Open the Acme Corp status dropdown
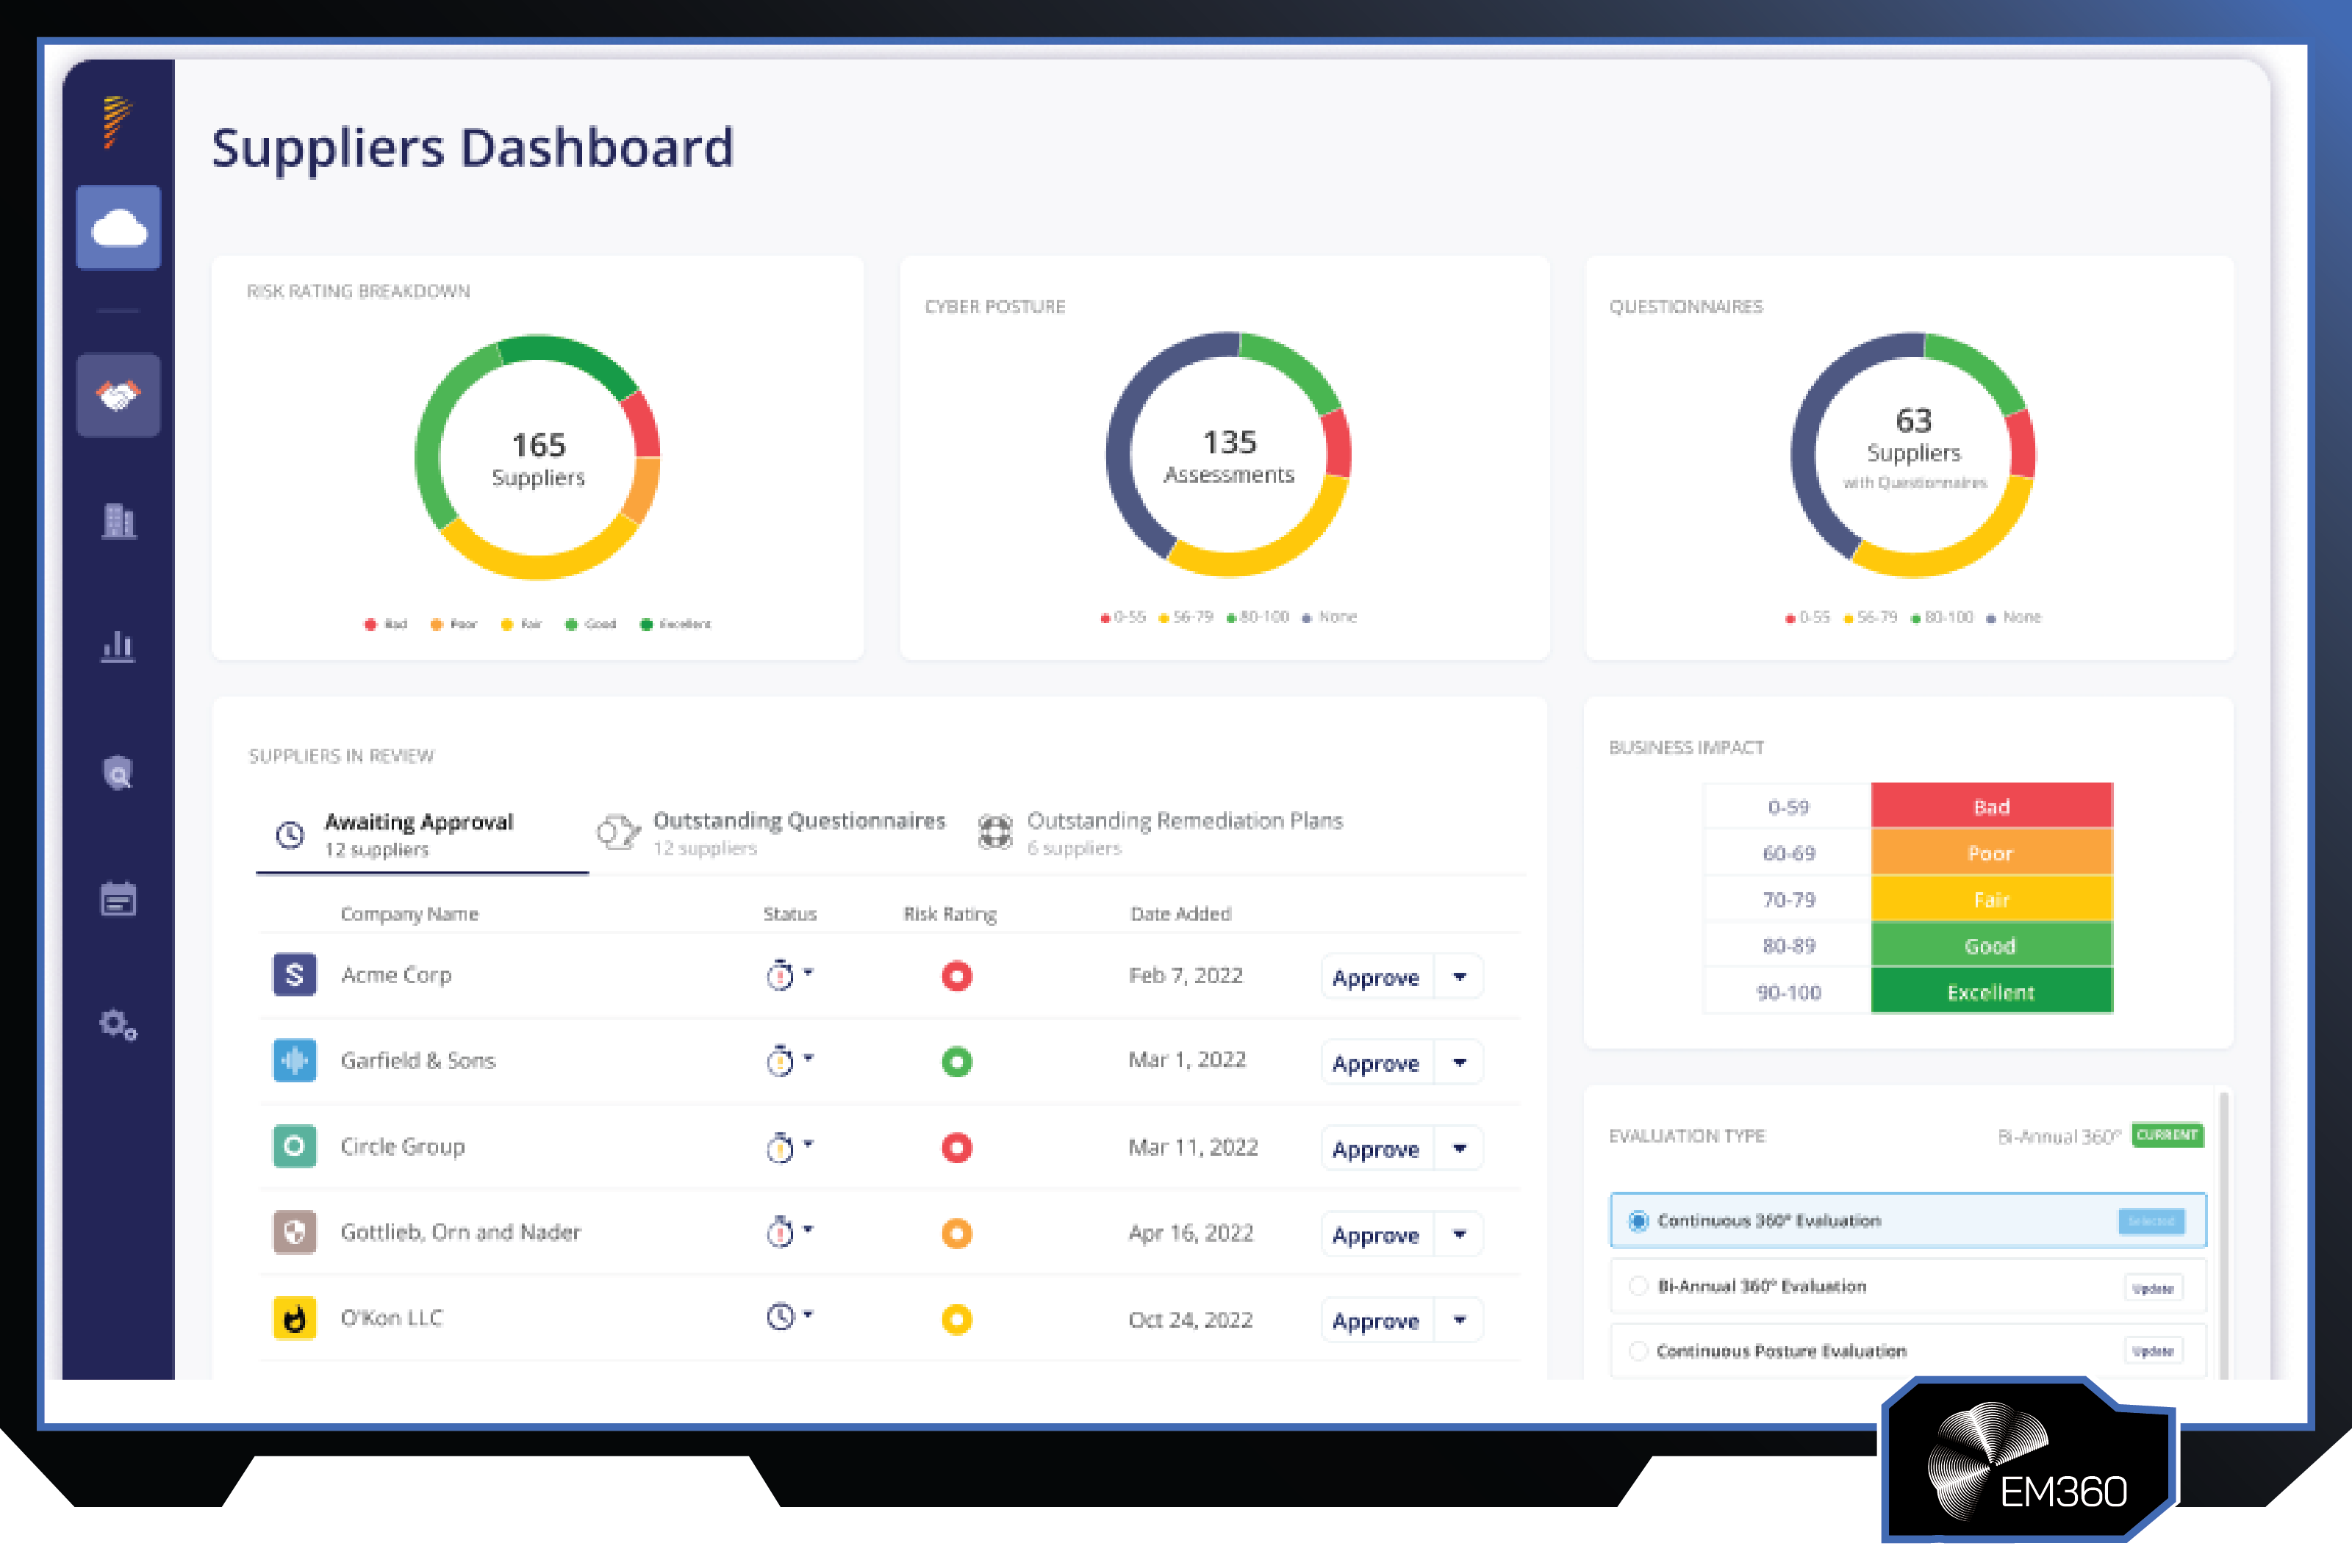 coord(790,975)
